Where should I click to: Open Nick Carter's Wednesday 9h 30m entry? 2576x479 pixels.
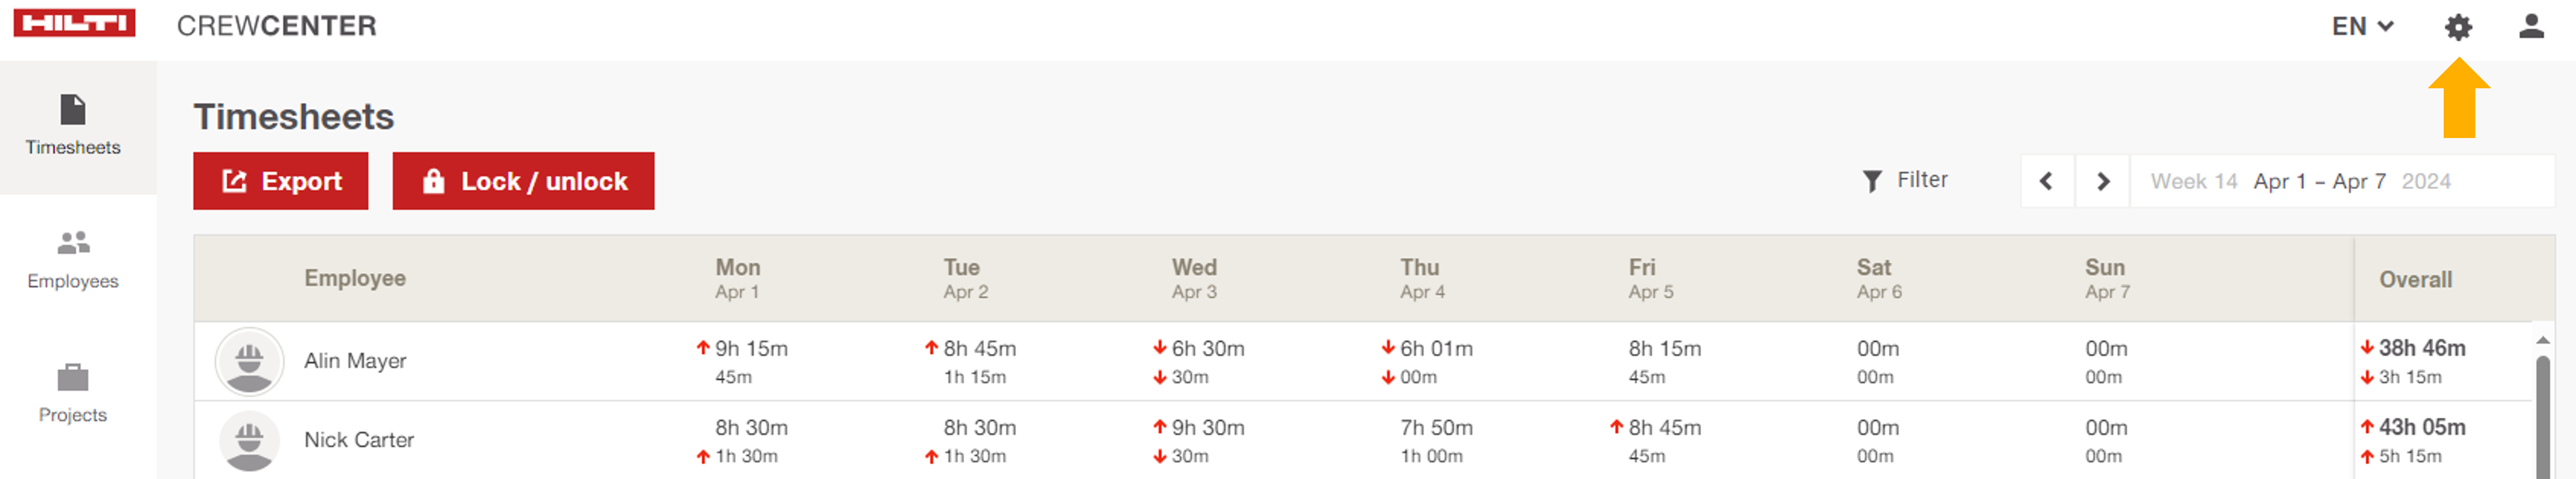pyautogui.click(x=1207, y=428)
